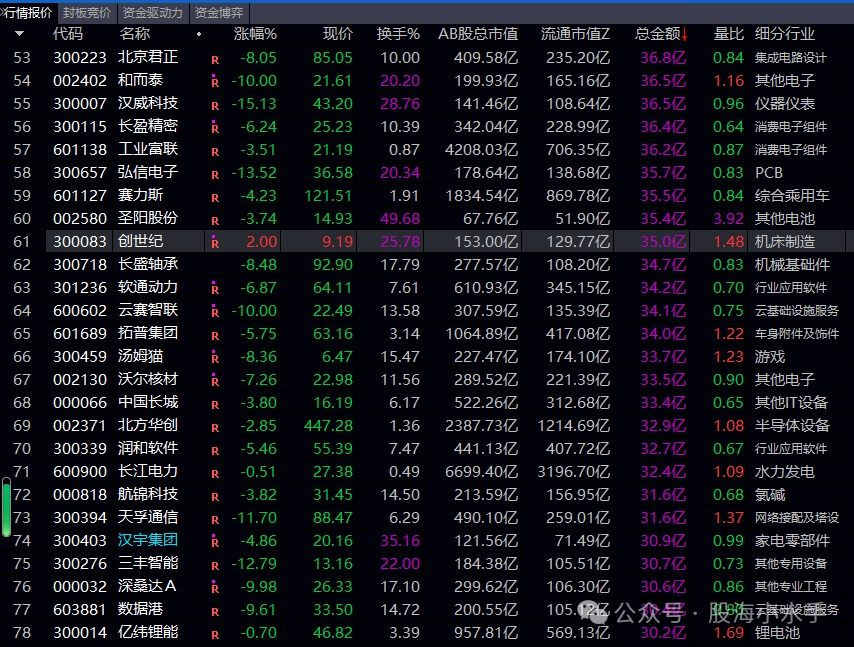Select stock name 数据港
Viewport: 854px width, 647px height.
[141, 609]
